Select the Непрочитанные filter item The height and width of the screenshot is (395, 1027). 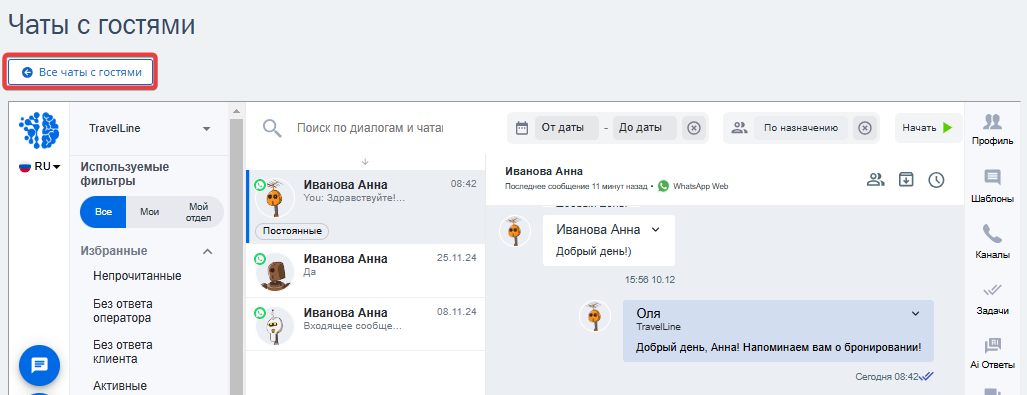click(137, 276)
